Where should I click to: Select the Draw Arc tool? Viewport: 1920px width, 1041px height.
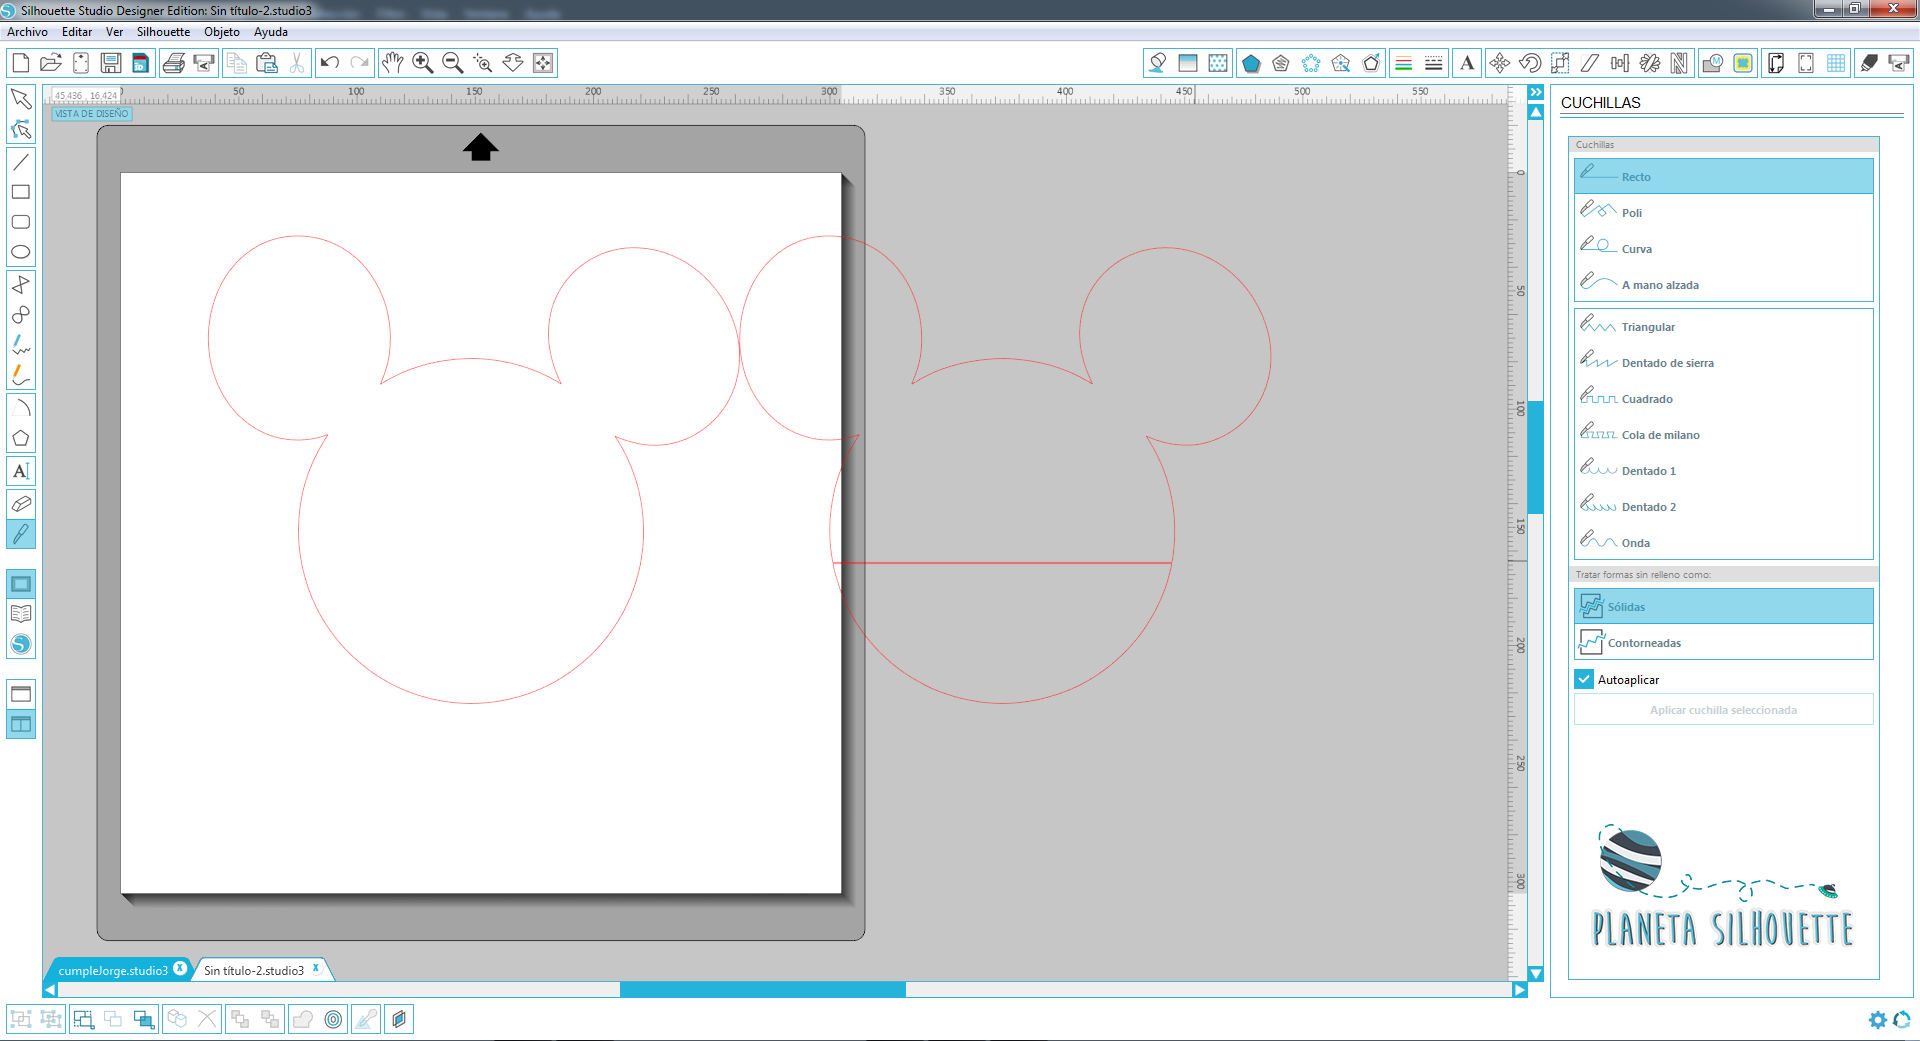tap(21, 408)
